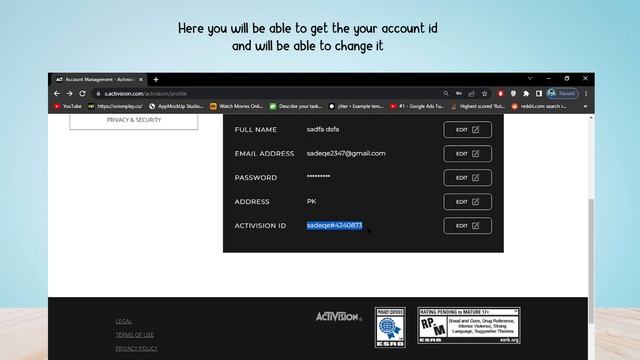
Task: Minimize the Chrome window
Action: pos(549,78)
